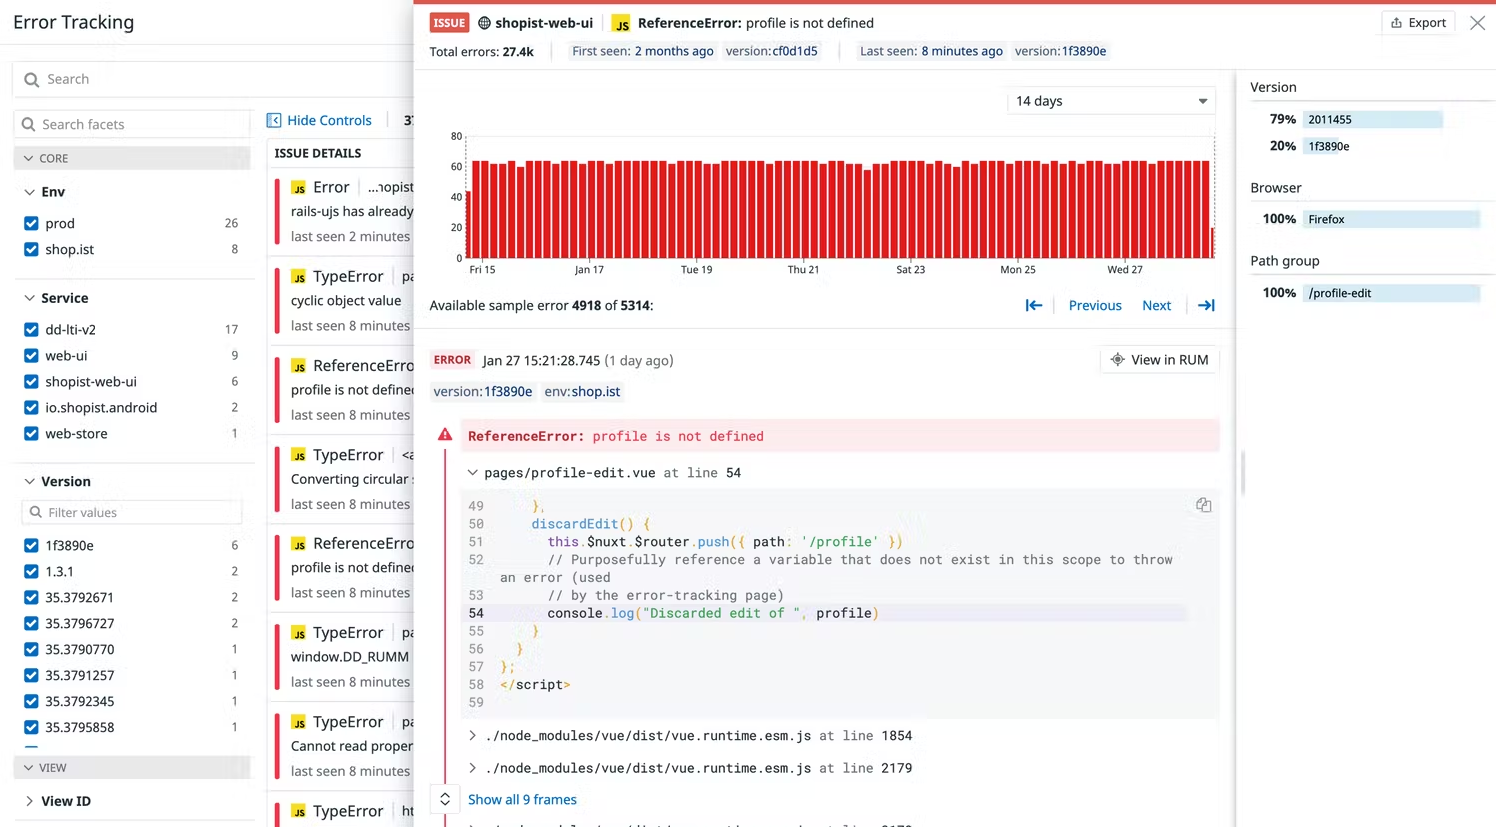Click the red ISSUE badge
Viewport: 1496px width, 827px height.
[x=449, y=23]
